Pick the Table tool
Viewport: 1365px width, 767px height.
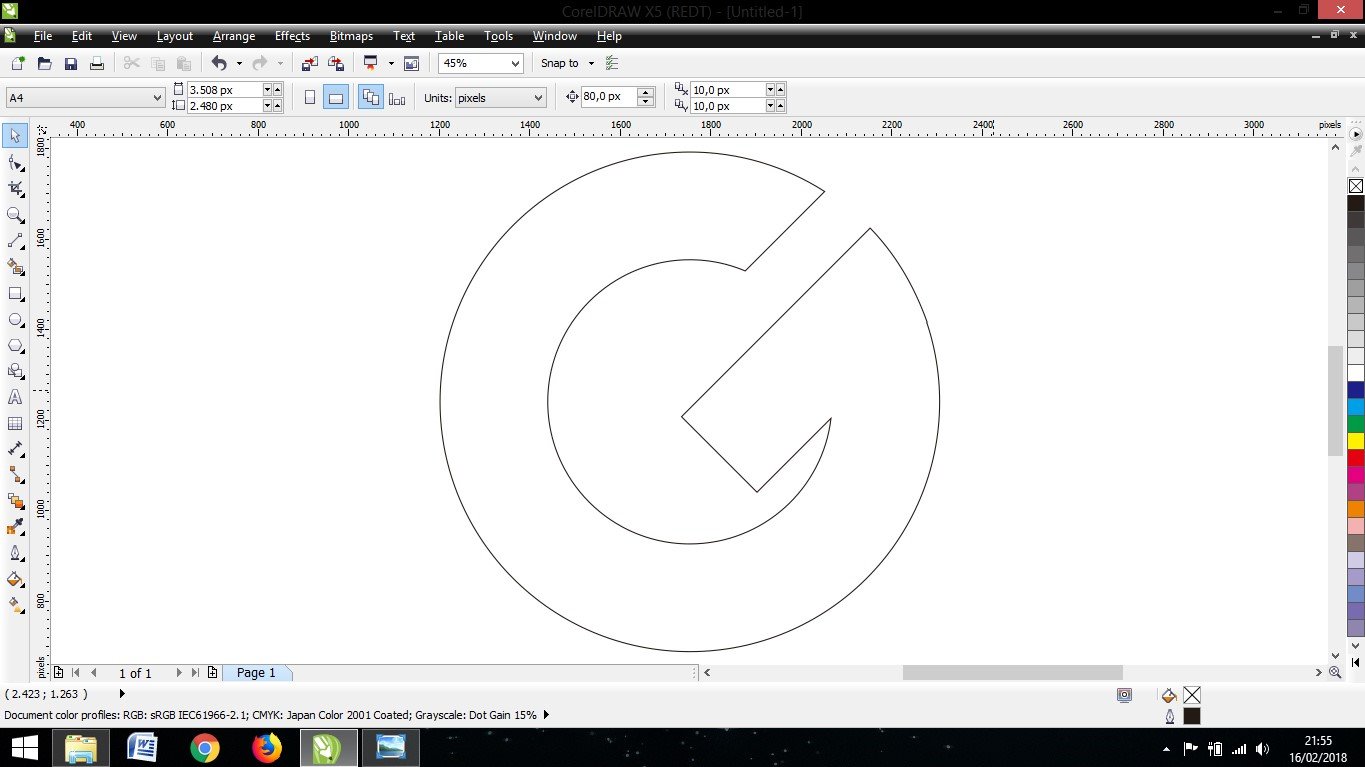[x=15, y=423]
